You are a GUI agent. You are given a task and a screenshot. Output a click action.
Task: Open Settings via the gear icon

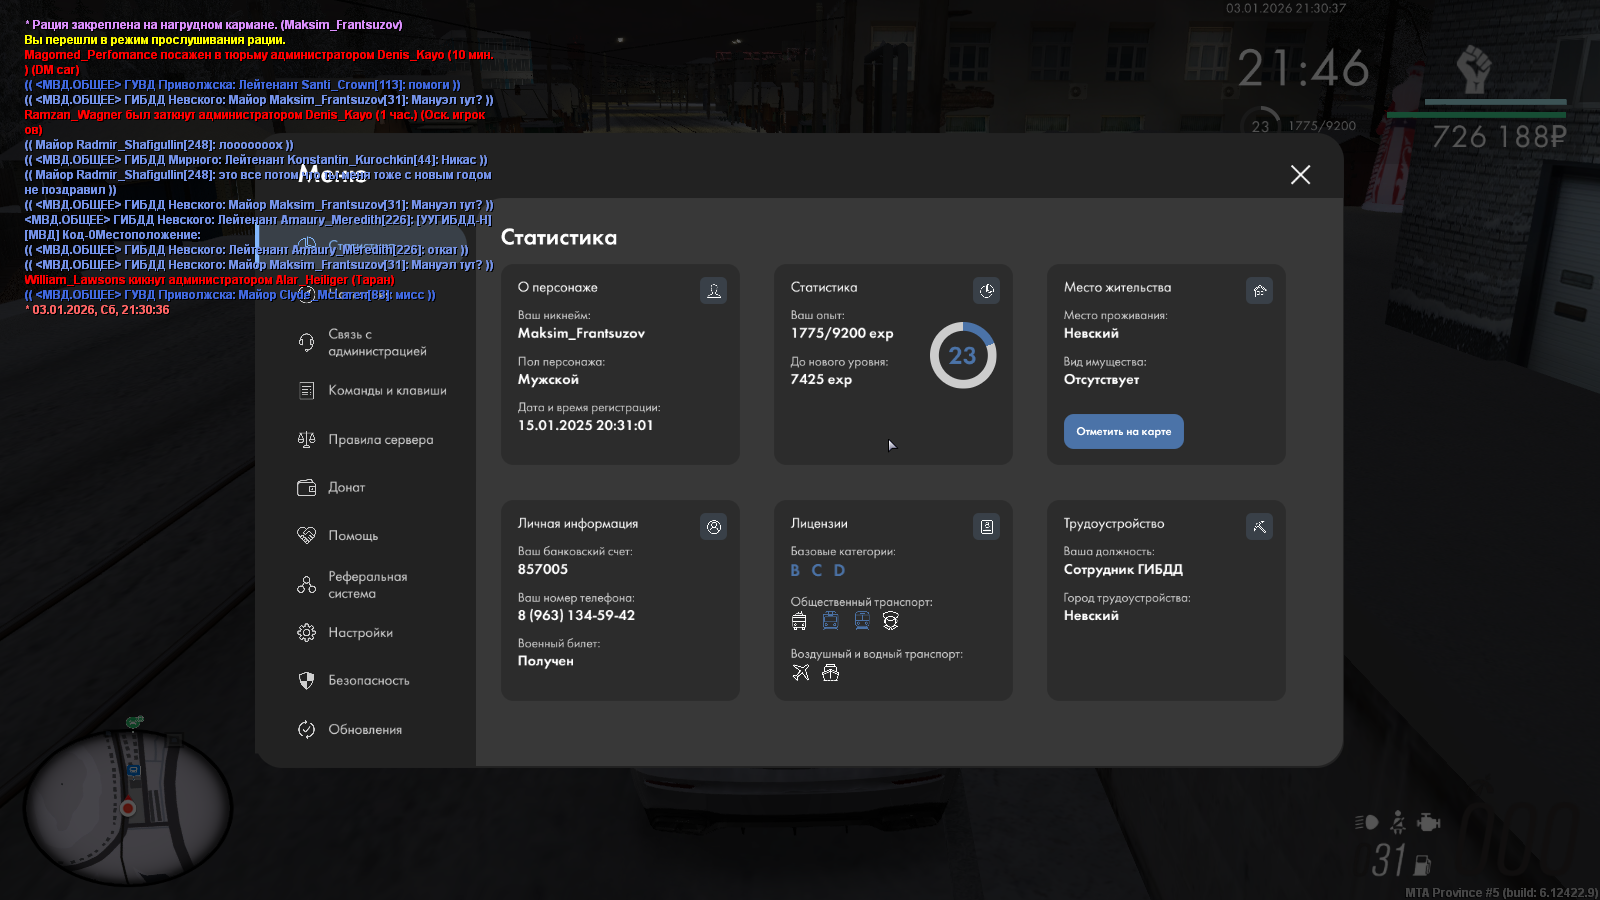click(306, 633)
